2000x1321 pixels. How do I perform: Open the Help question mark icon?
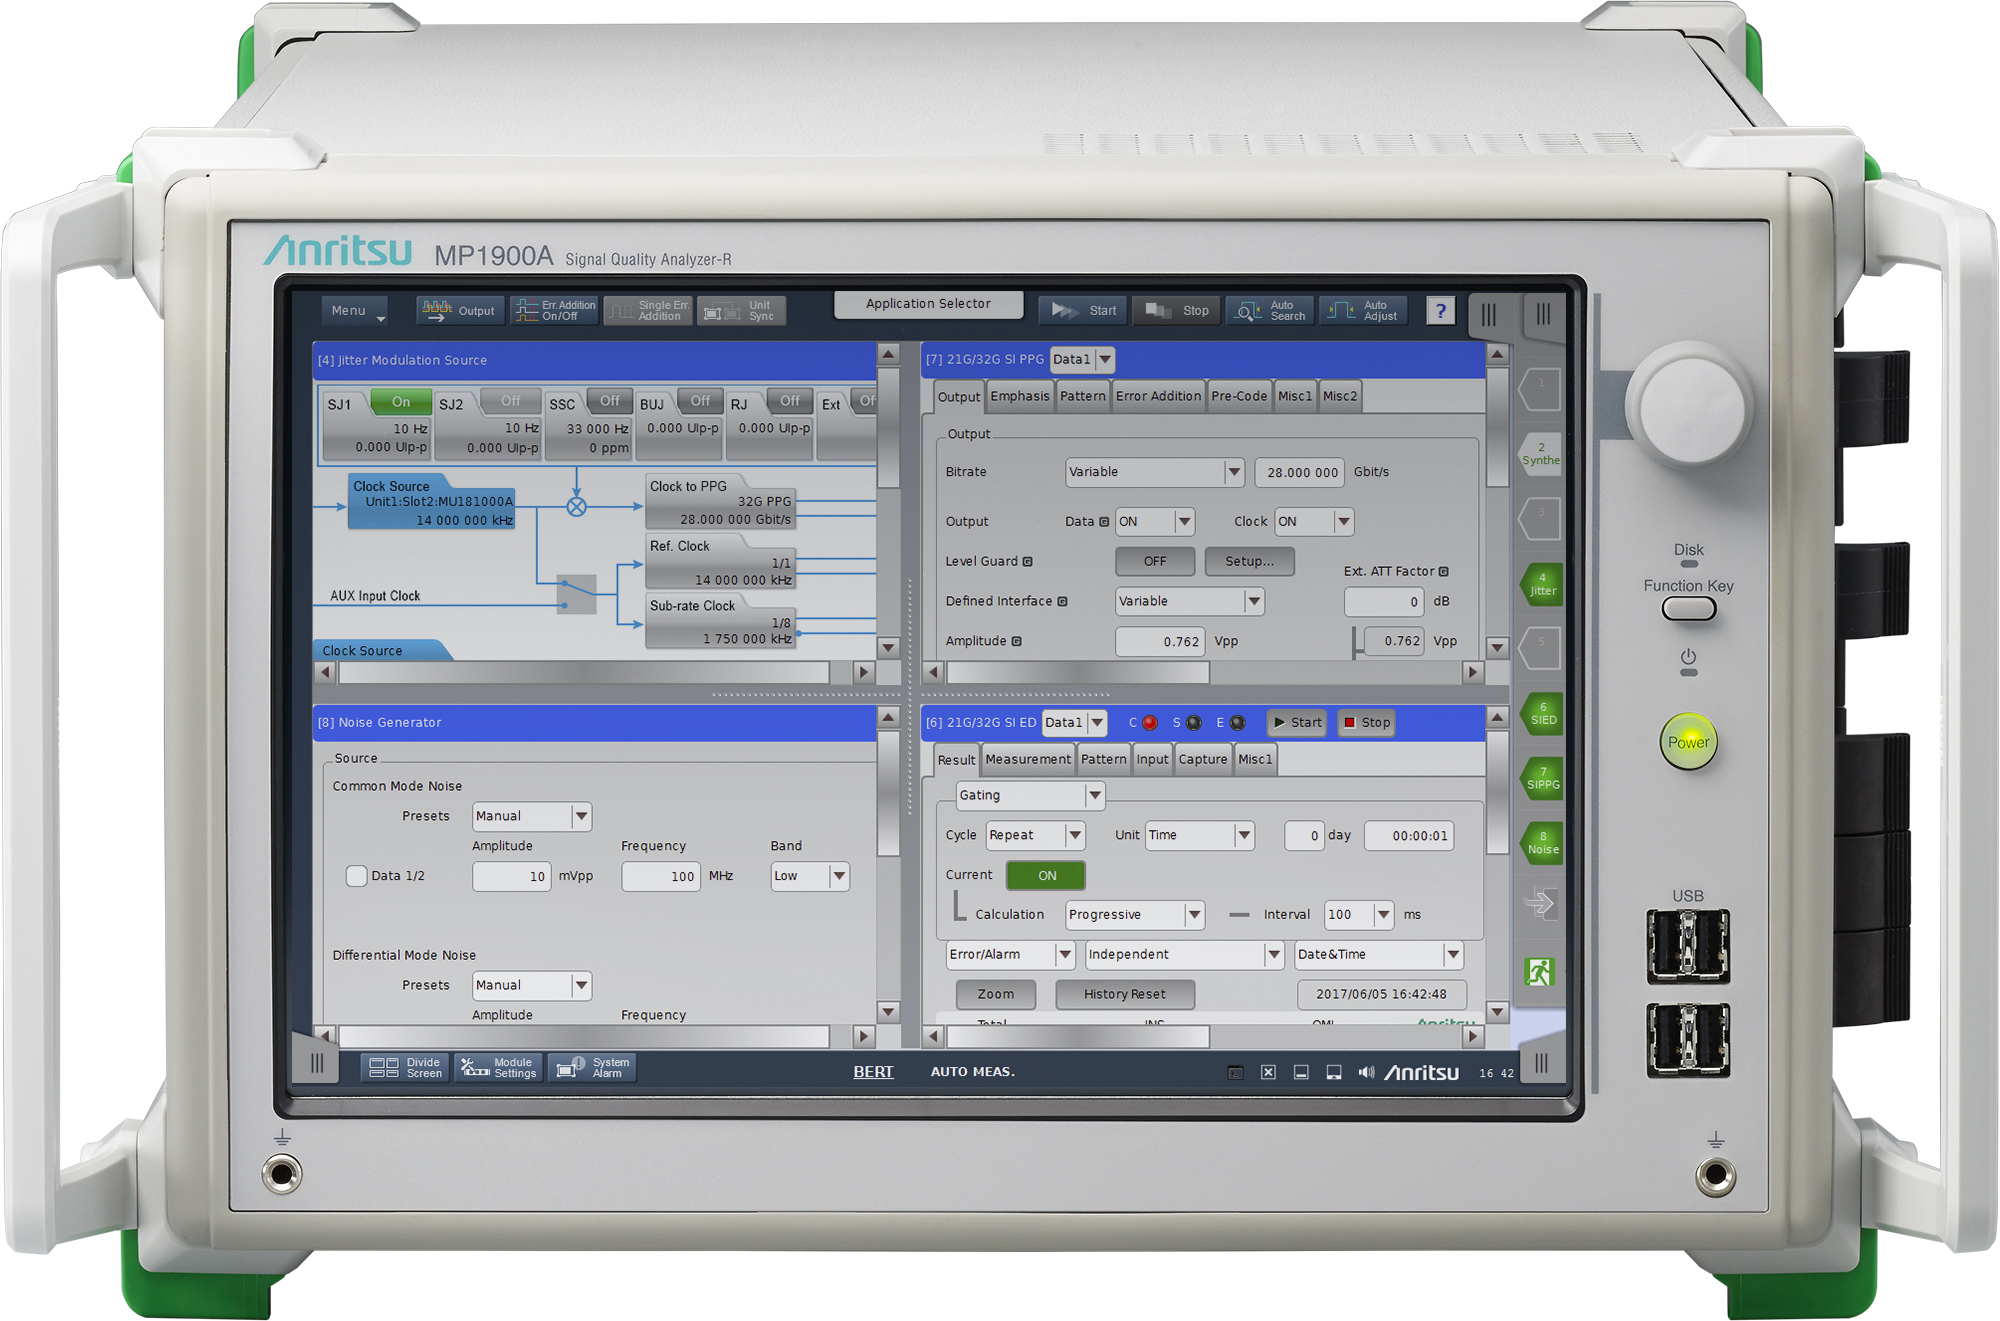1441,310
